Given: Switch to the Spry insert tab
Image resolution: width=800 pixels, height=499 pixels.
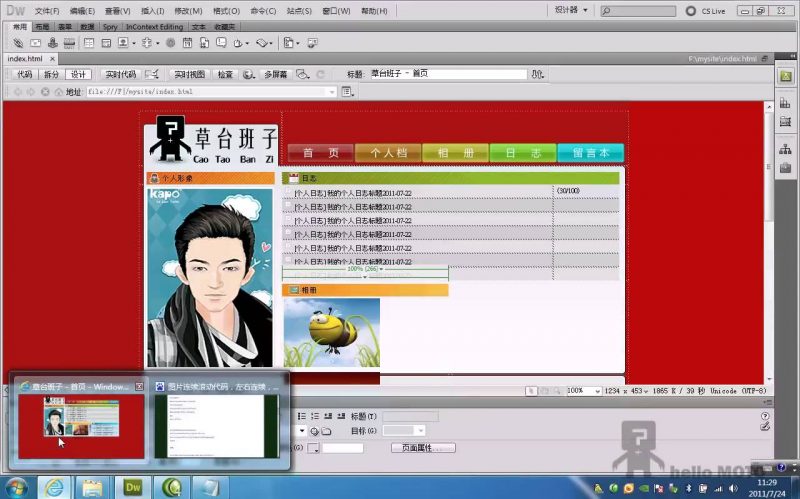Looking at the screenshot, I should (x=110, y=27).
